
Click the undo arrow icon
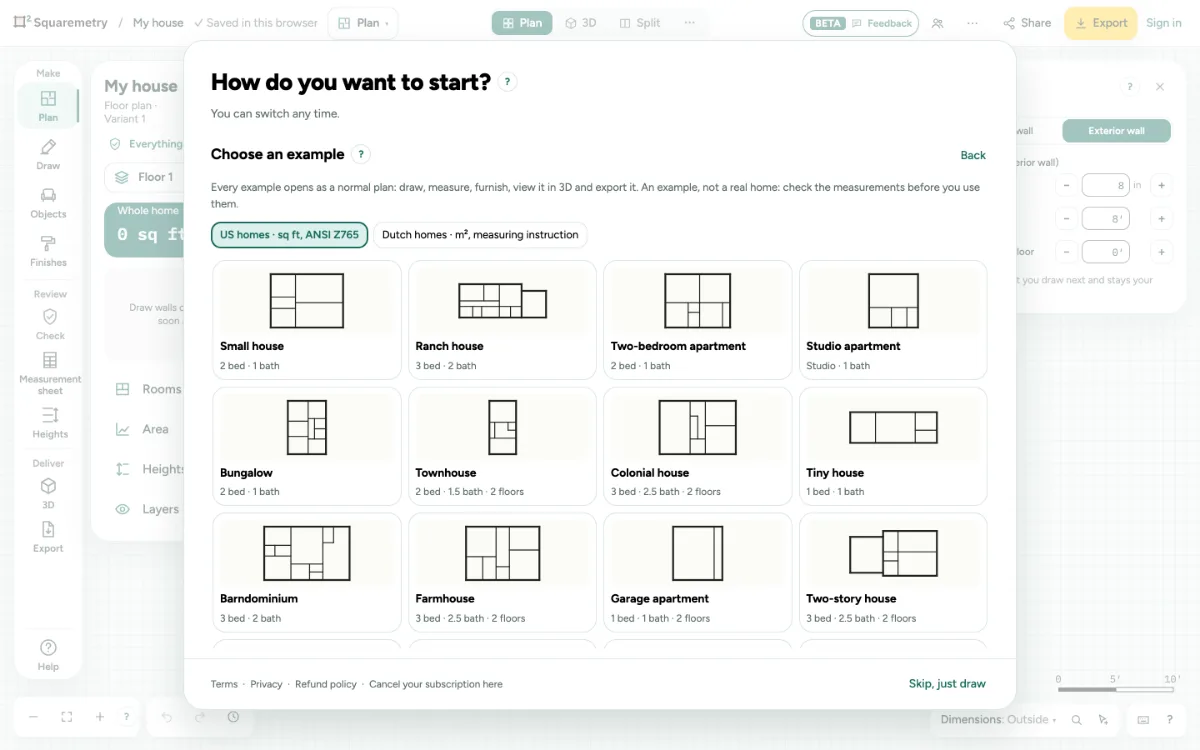[167, 717]
